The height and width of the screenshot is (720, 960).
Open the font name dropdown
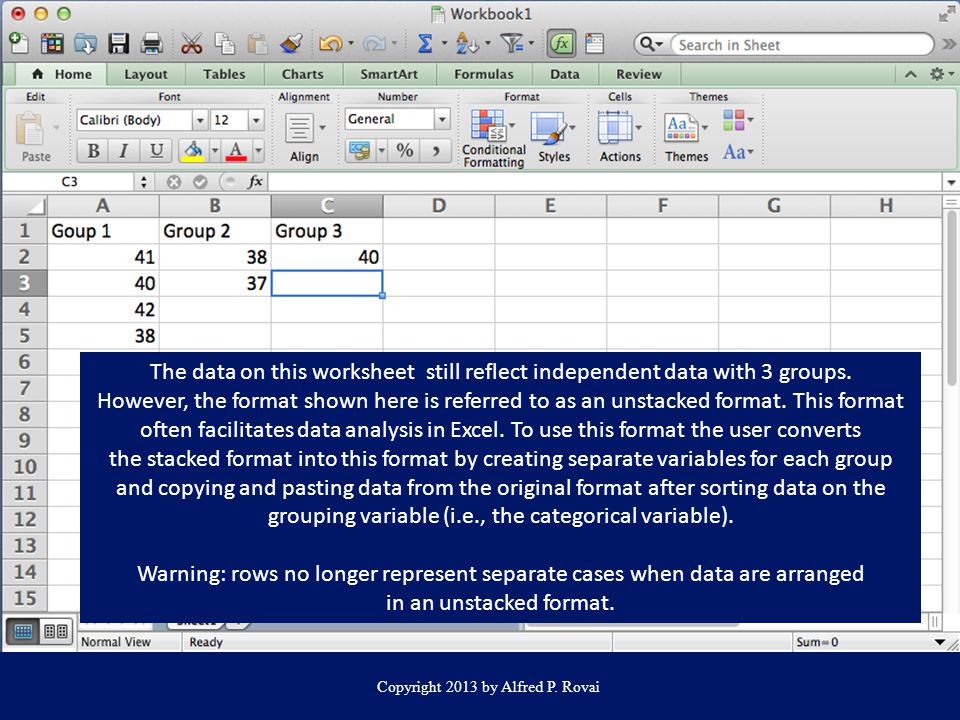tap(200, 120)
